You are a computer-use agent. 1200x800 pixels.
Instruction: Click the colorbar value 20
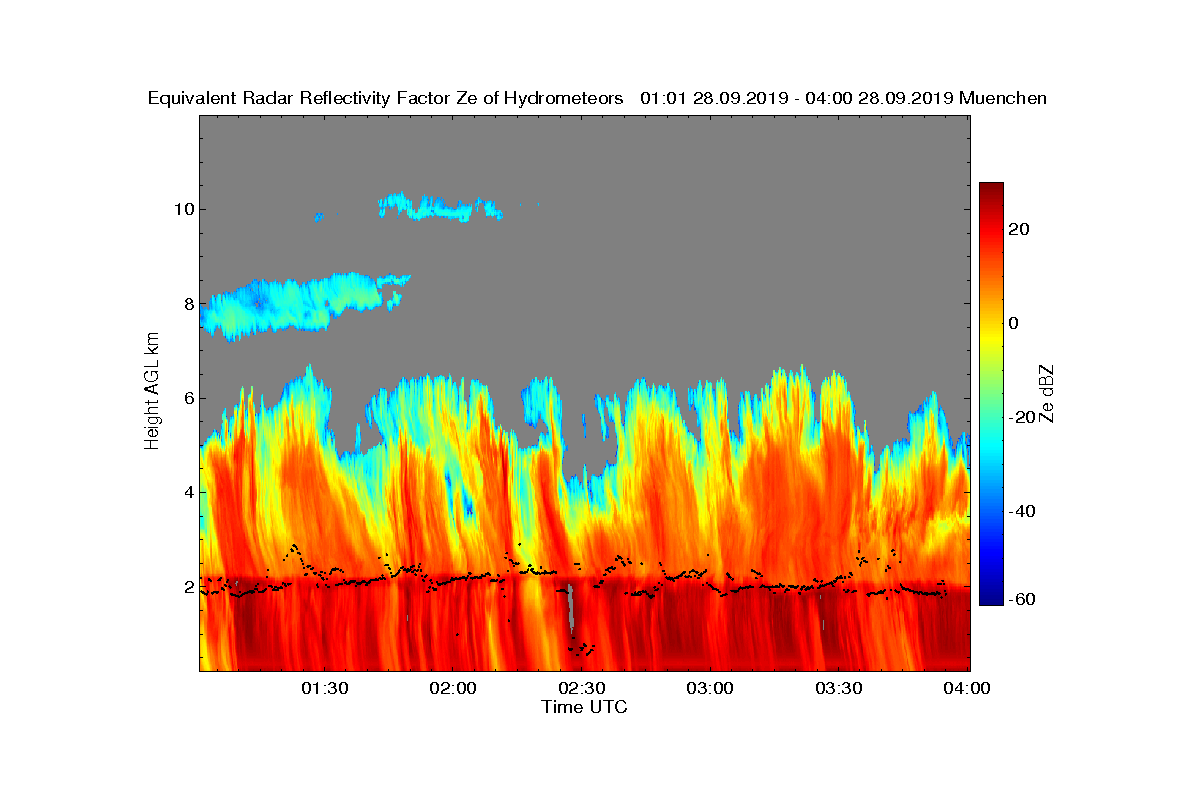1020,229
